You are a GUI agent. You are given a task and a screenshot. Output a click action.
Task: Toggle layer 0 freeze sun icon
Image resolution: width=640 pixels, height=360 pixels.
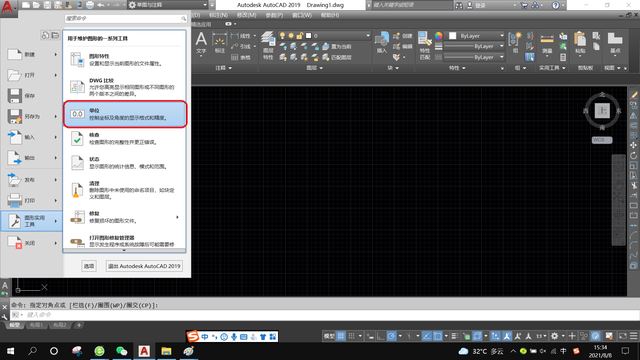tap(291, 36)
